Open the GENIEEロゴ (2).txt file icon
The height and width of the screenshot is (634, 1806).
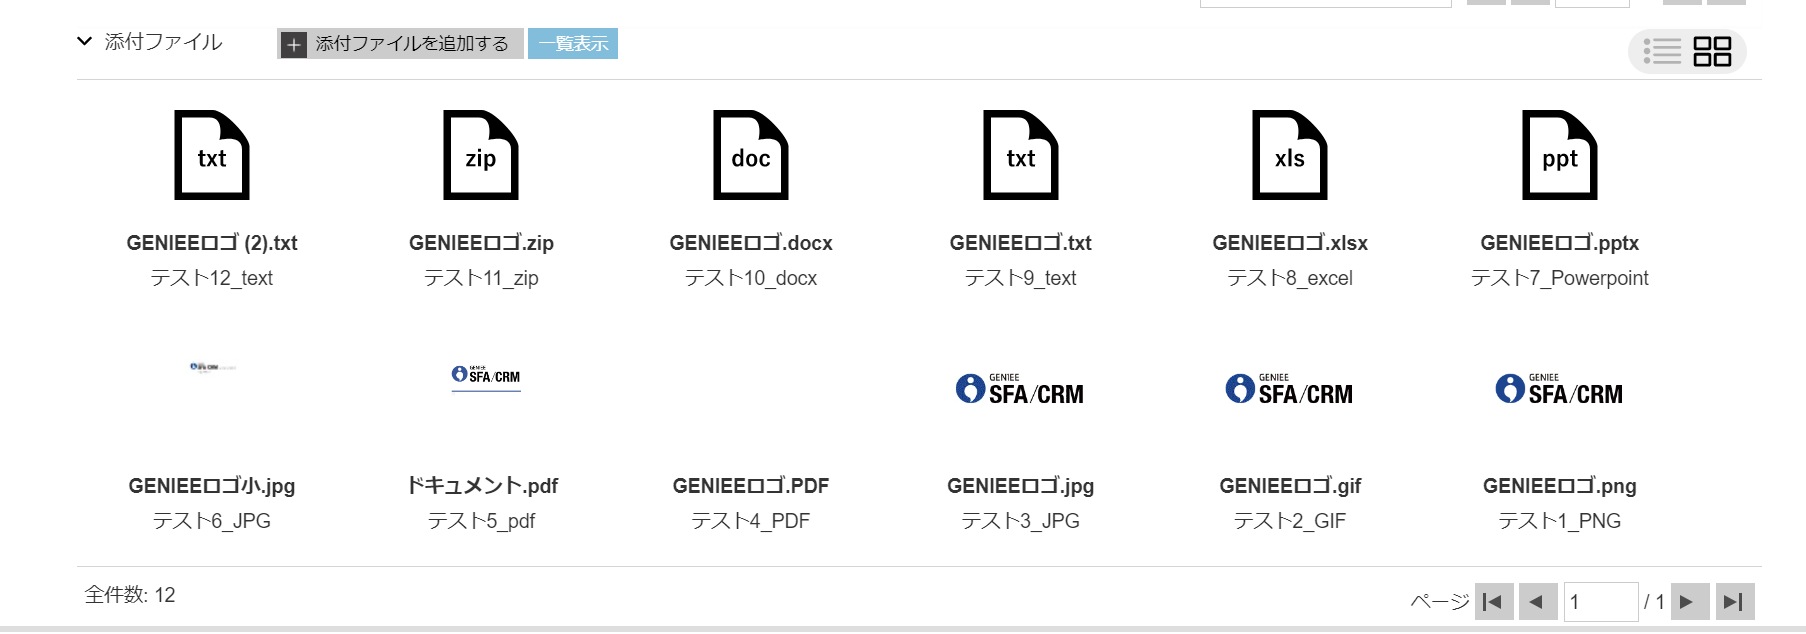coord(212,155)
